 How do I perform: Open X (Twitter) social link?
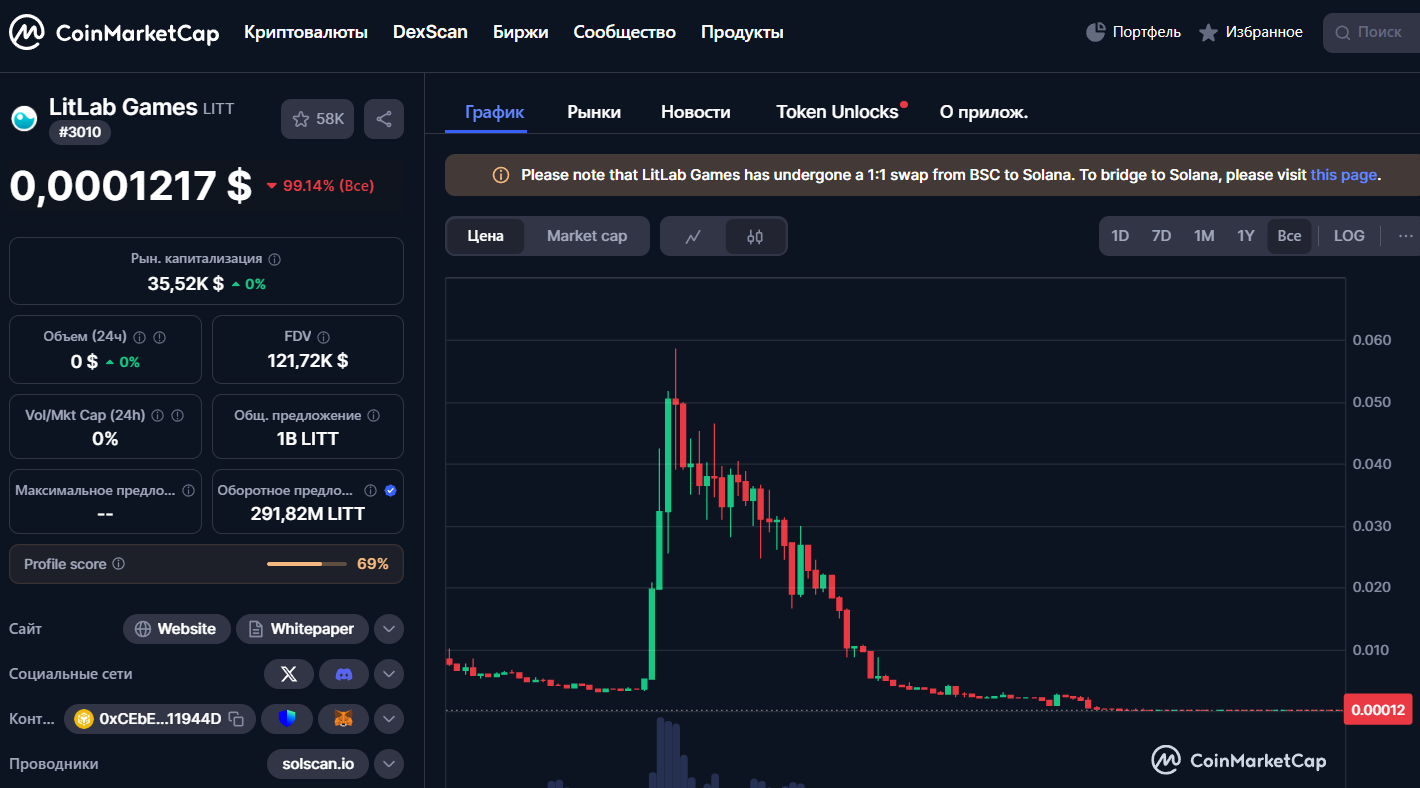coord(289,674)
